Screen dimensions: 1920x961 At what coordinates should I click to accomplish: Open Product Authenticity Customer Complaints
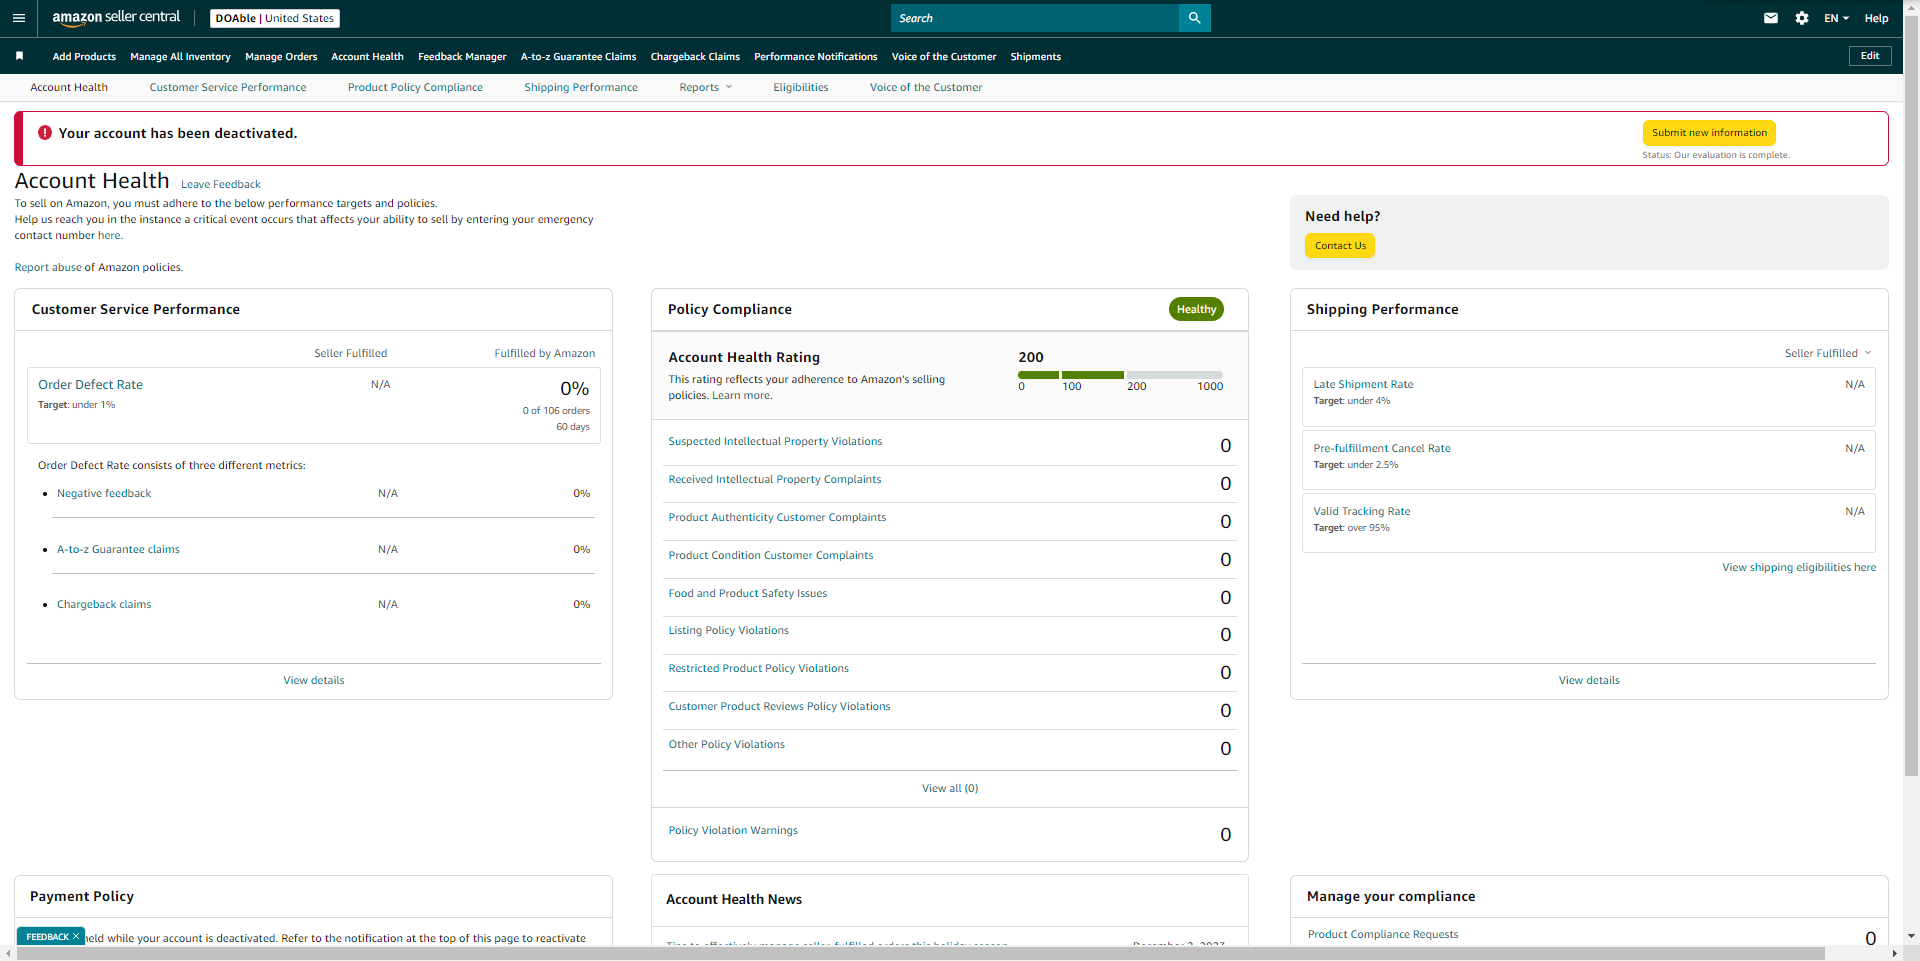777,517
